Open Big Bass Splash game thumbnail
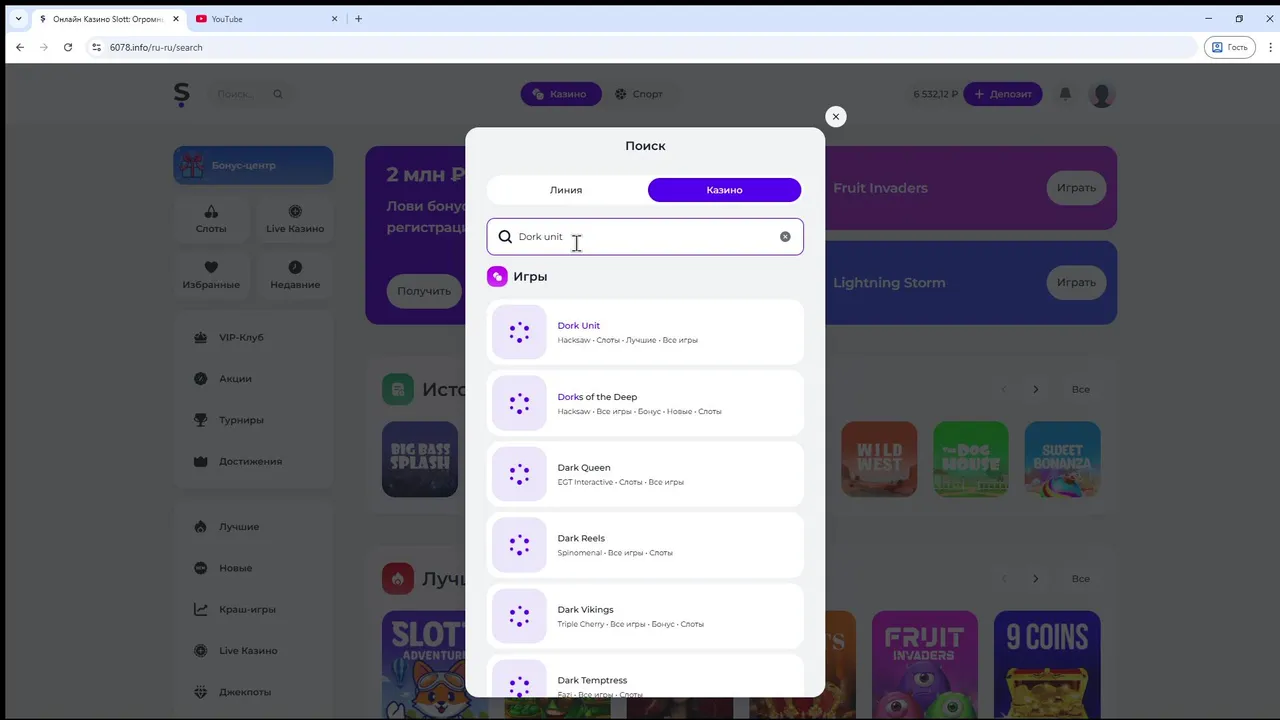Screen dimensions: 1280x720 click(x=420, y=459)
